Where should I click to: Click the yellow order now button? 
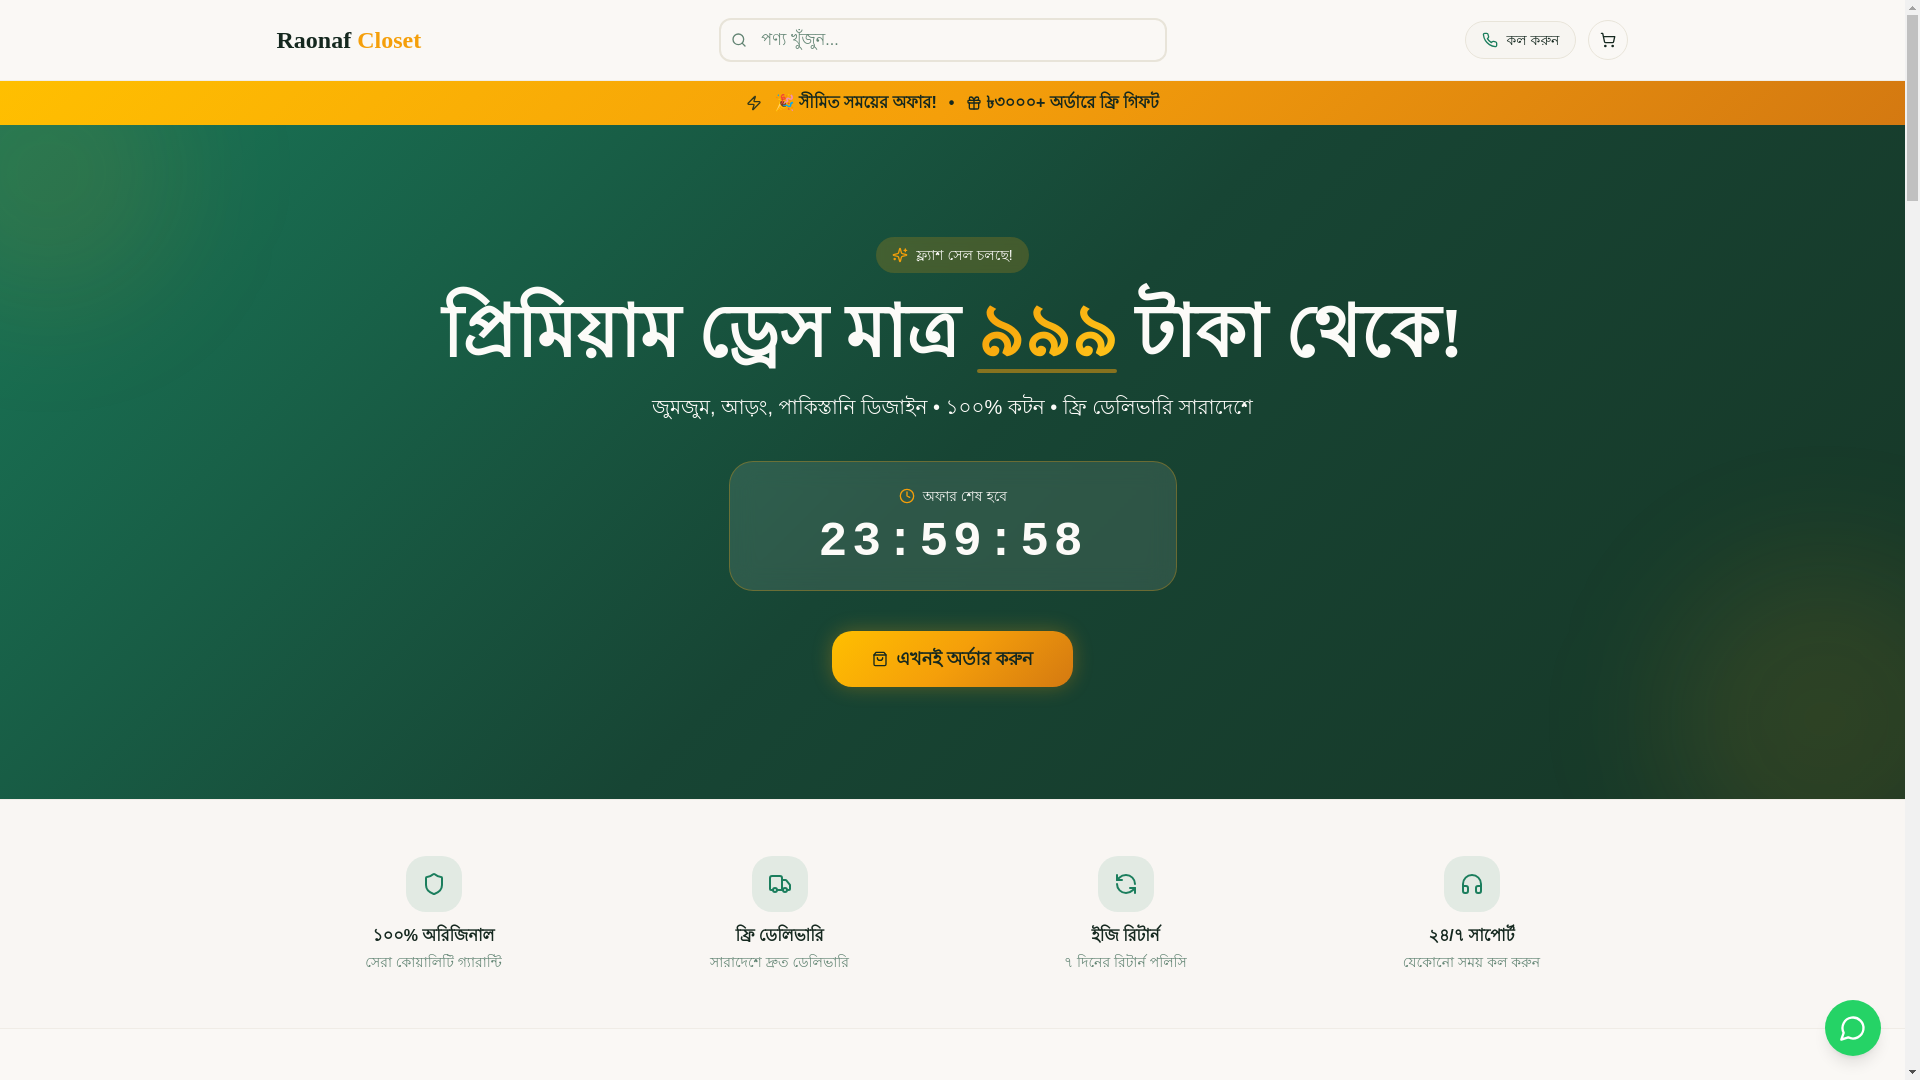pyautogui.click(x=952, y=659)
